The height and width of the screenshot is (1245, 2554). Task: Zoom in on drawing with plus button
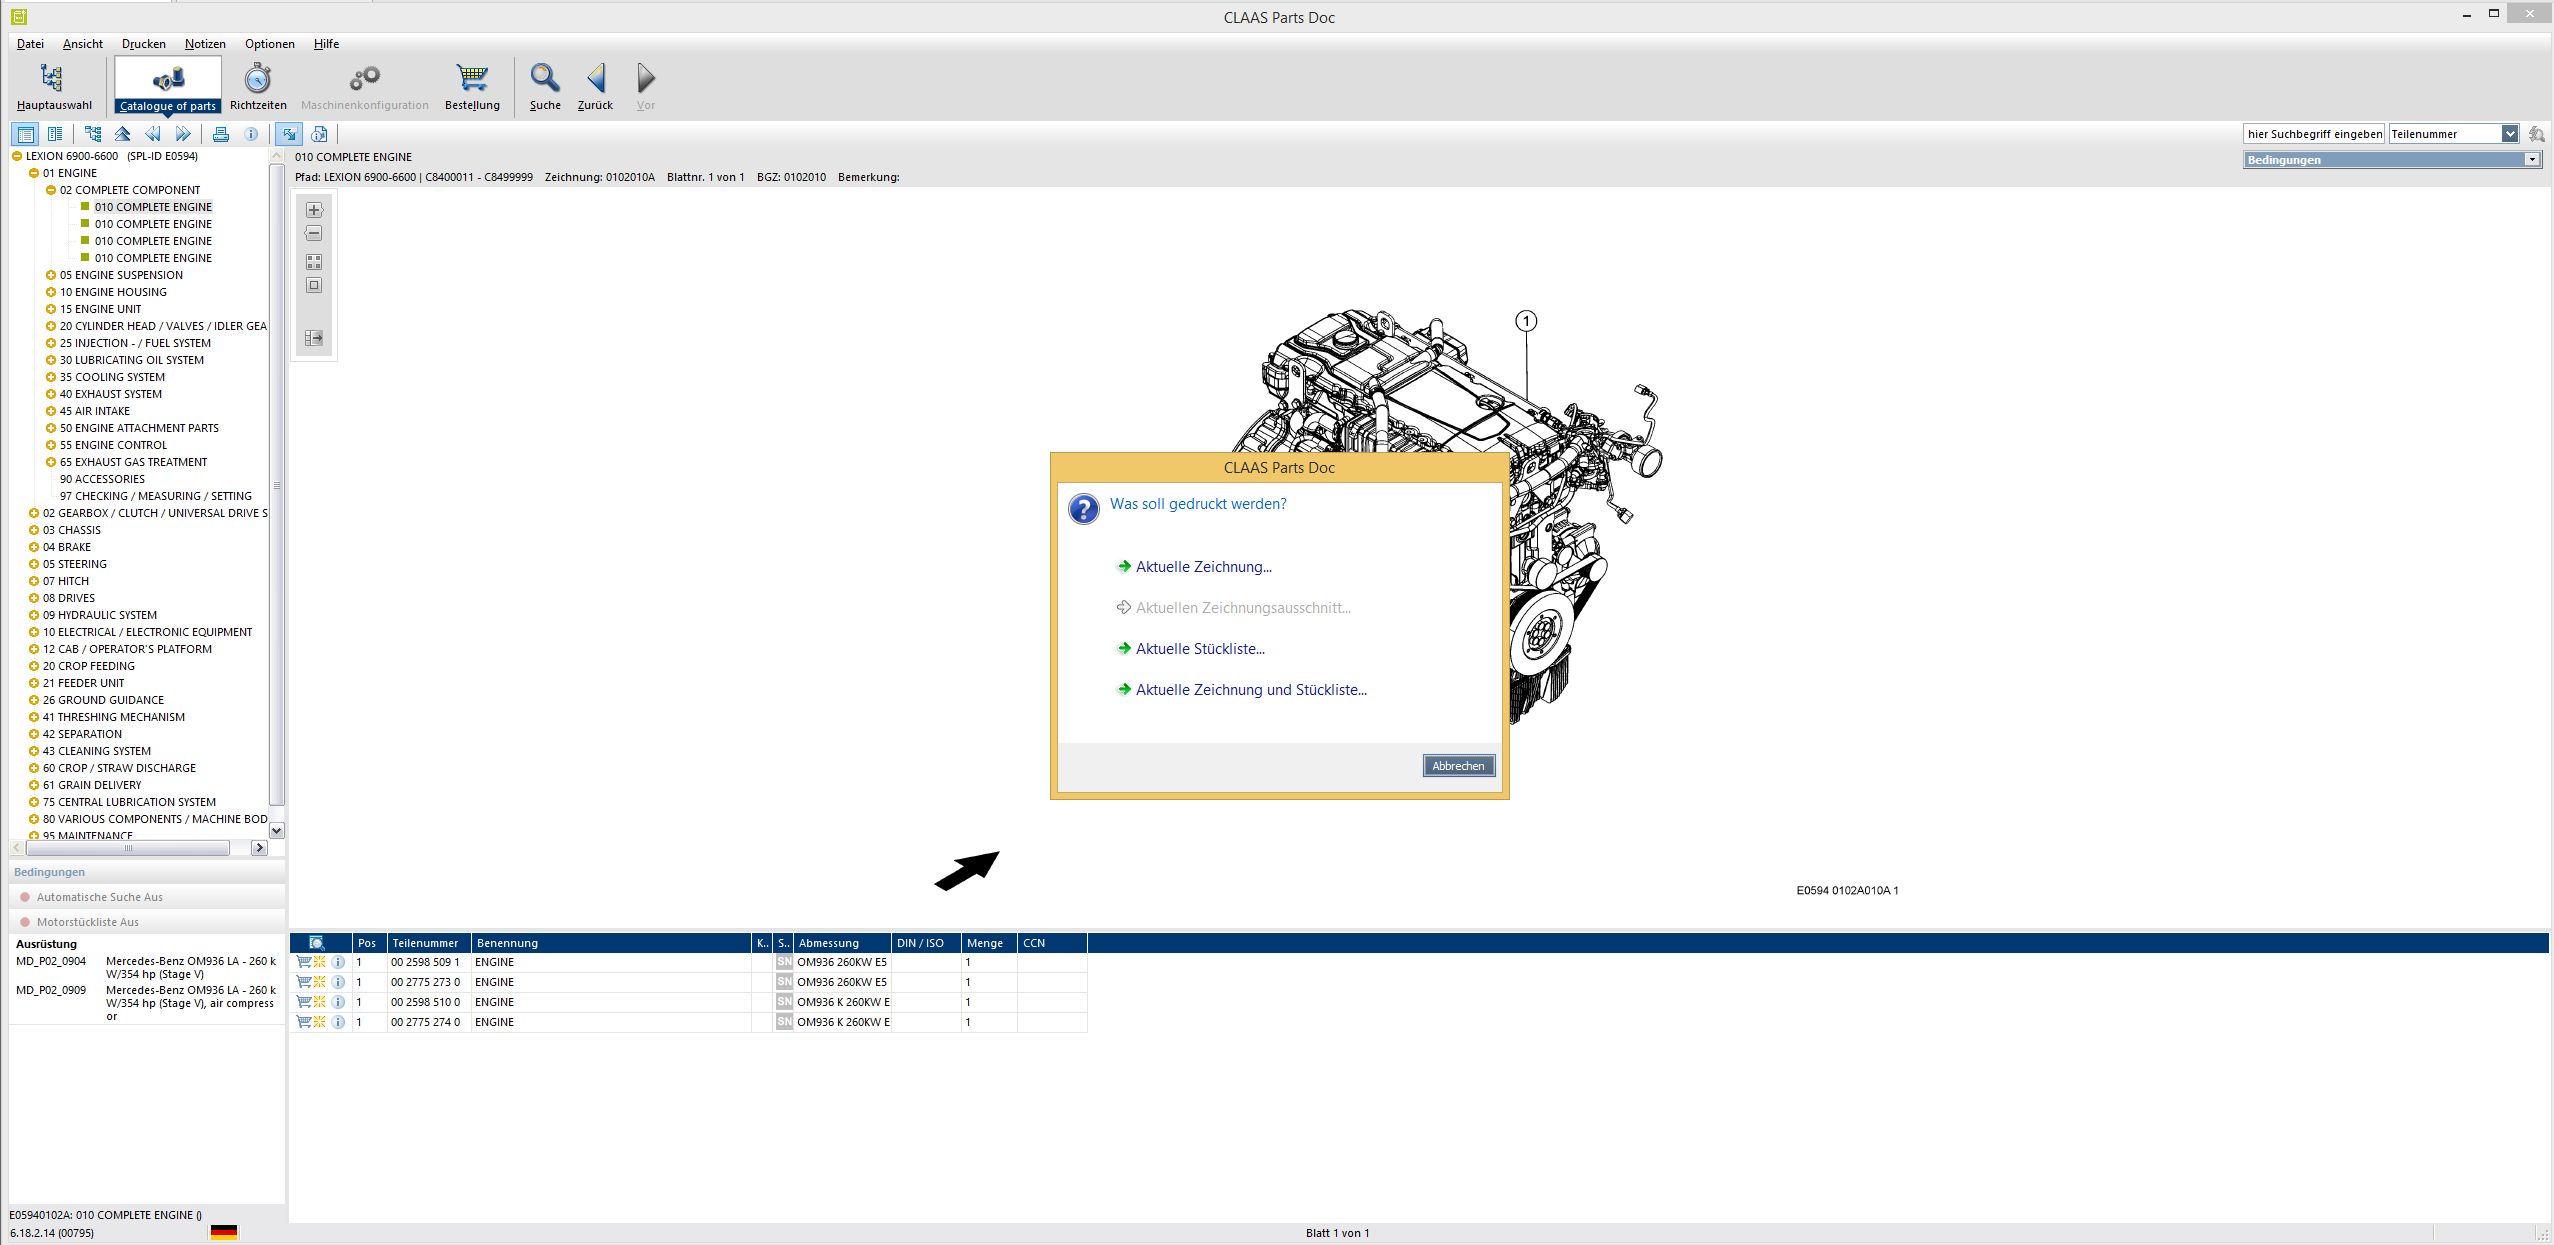pos(314,210)
